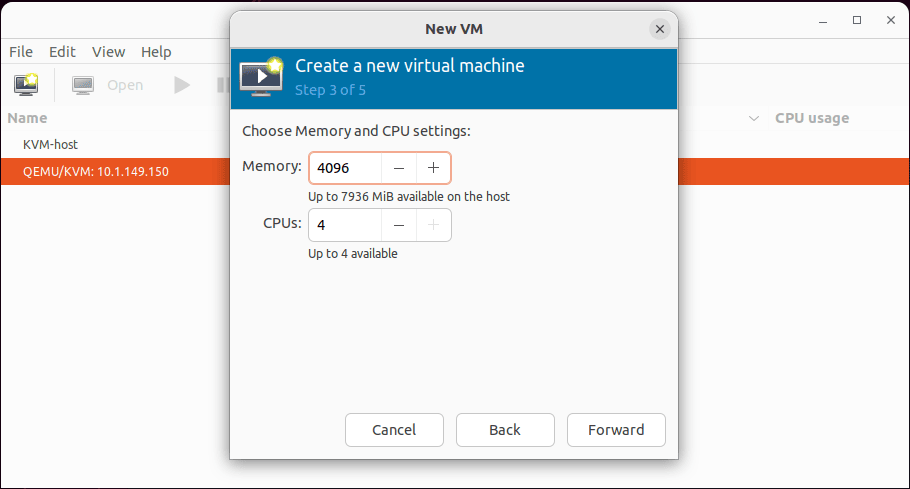Open the Help menu
The image size is (910, 489).
pos(156,52)
